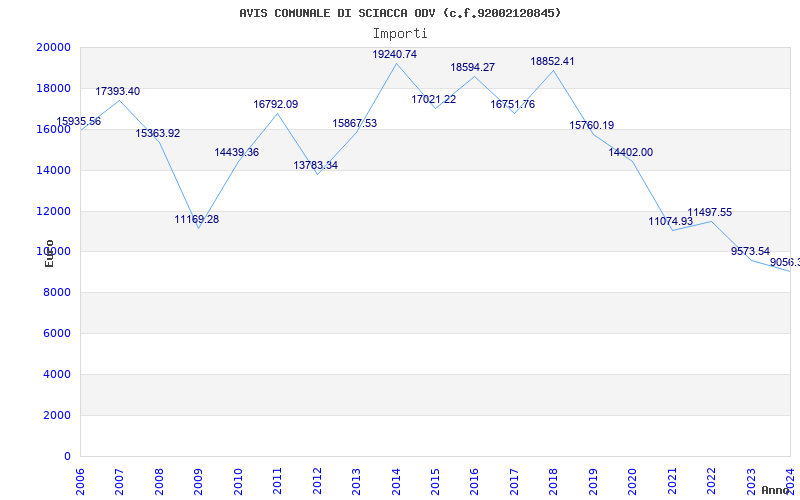This screenshot has height=500, width=800.
Task: Select the 13783.34 data label
Action: click(315, 165)
